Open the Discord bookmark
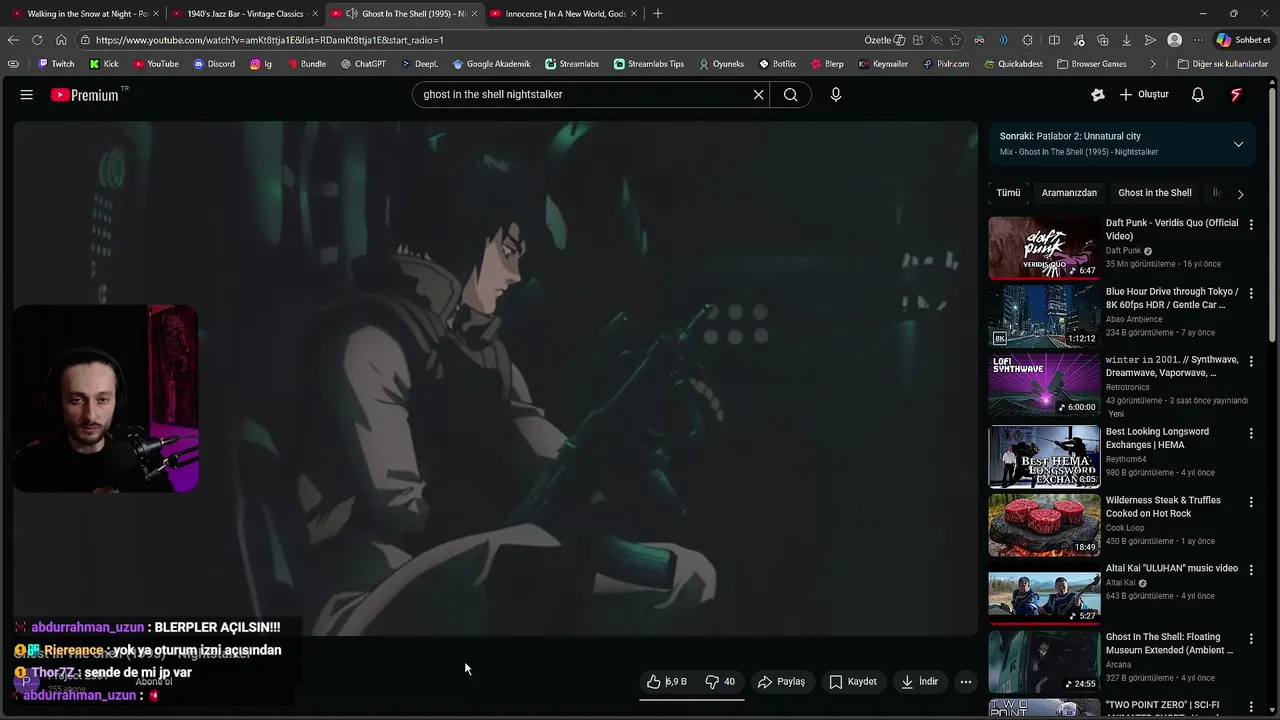Viewport: 1280px width, 720px height. coord(214,64)
